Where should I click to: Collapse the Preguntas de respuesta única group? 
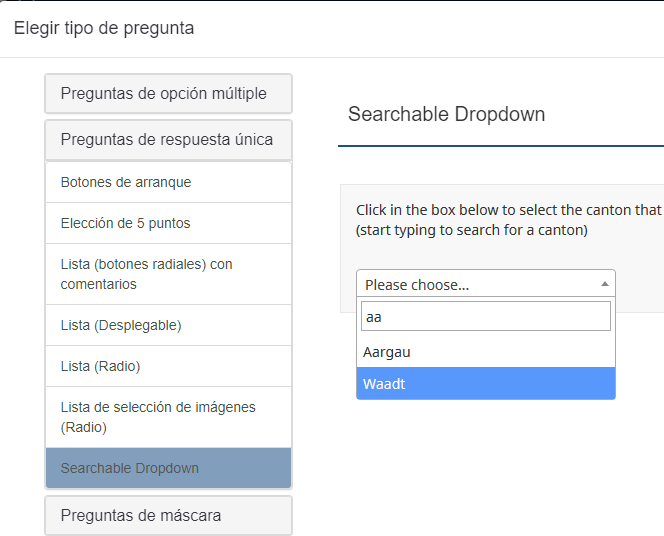click(x=168, y=140)
